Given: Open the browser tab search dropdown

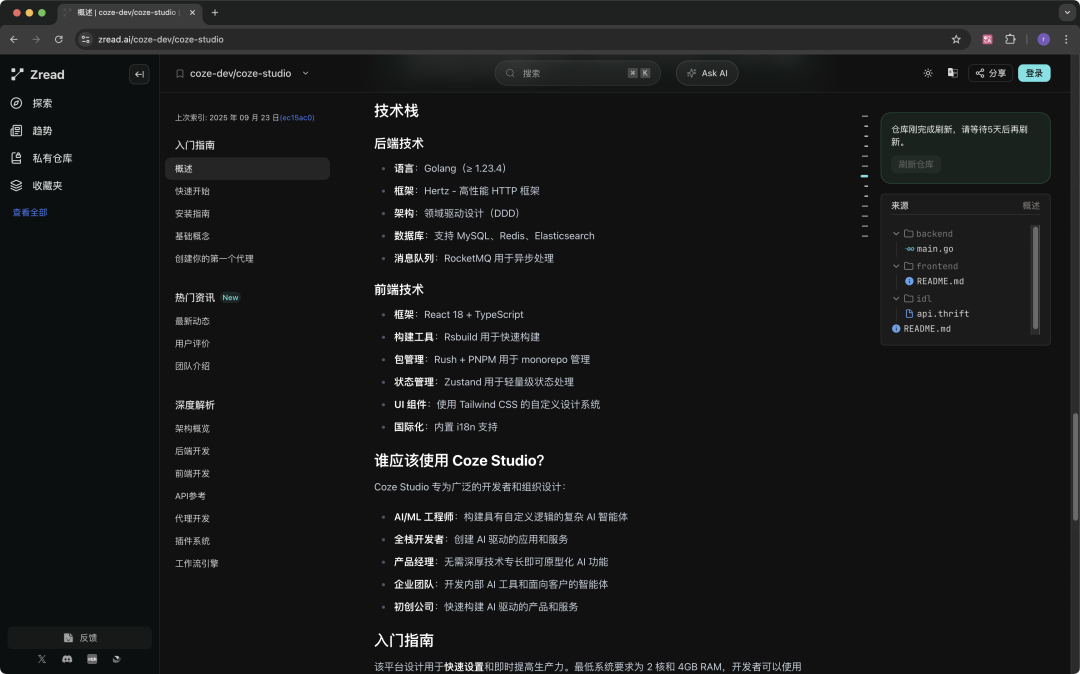Looking at the screenshot, I should click(1066, 12).
